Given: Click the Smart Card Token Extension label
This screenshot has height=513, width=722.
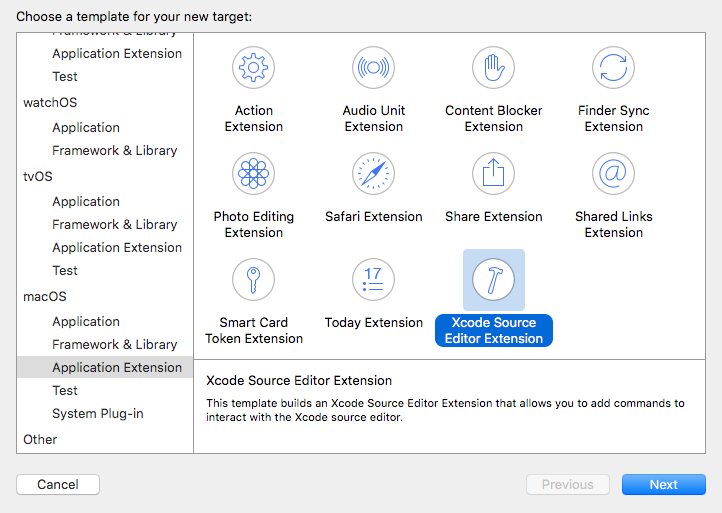Looking at the screenshot, I should pyautogui.click(x=254, y=330).
